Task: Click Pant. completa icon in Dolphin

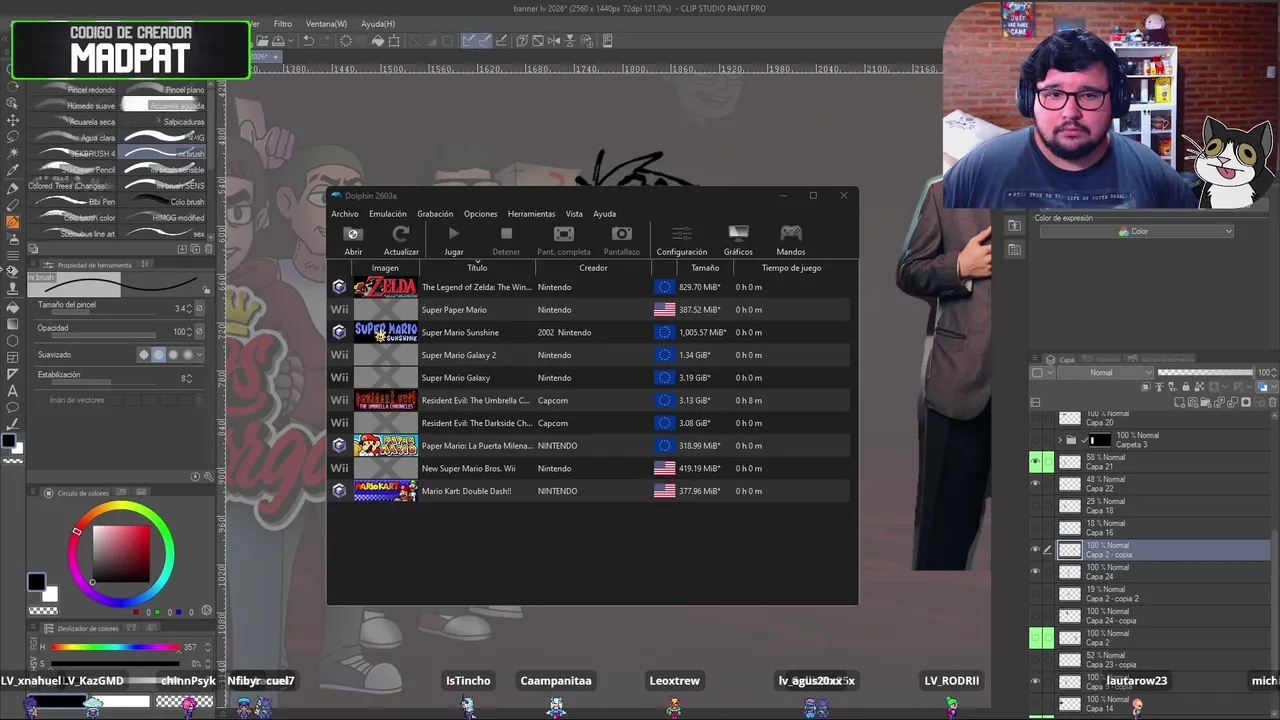Action: point(564,234)
